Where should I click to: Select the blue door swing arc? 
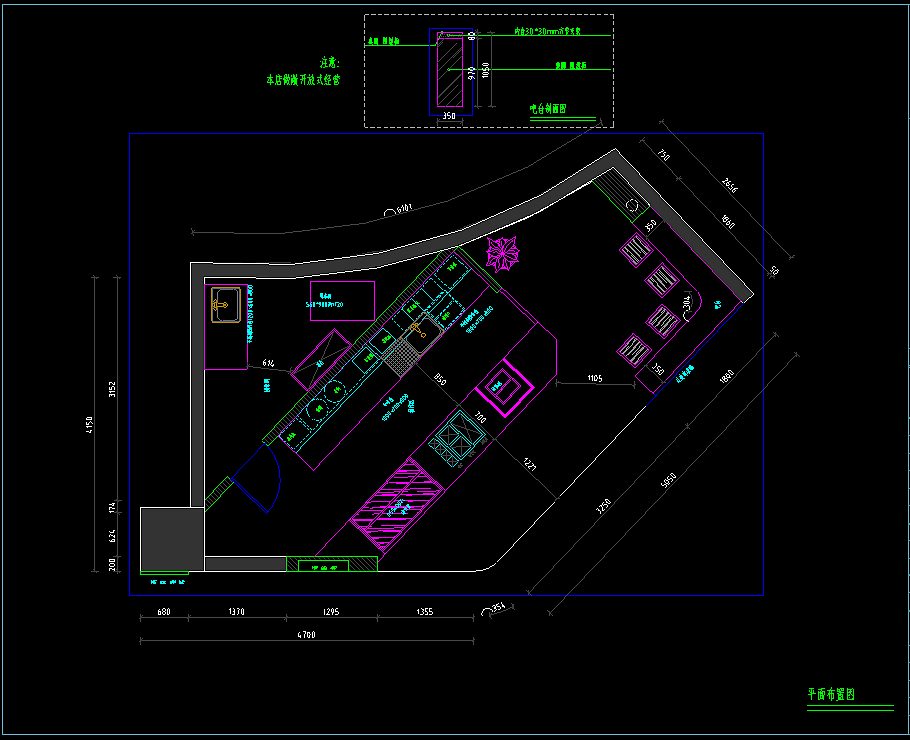click(x=258, y=478)
